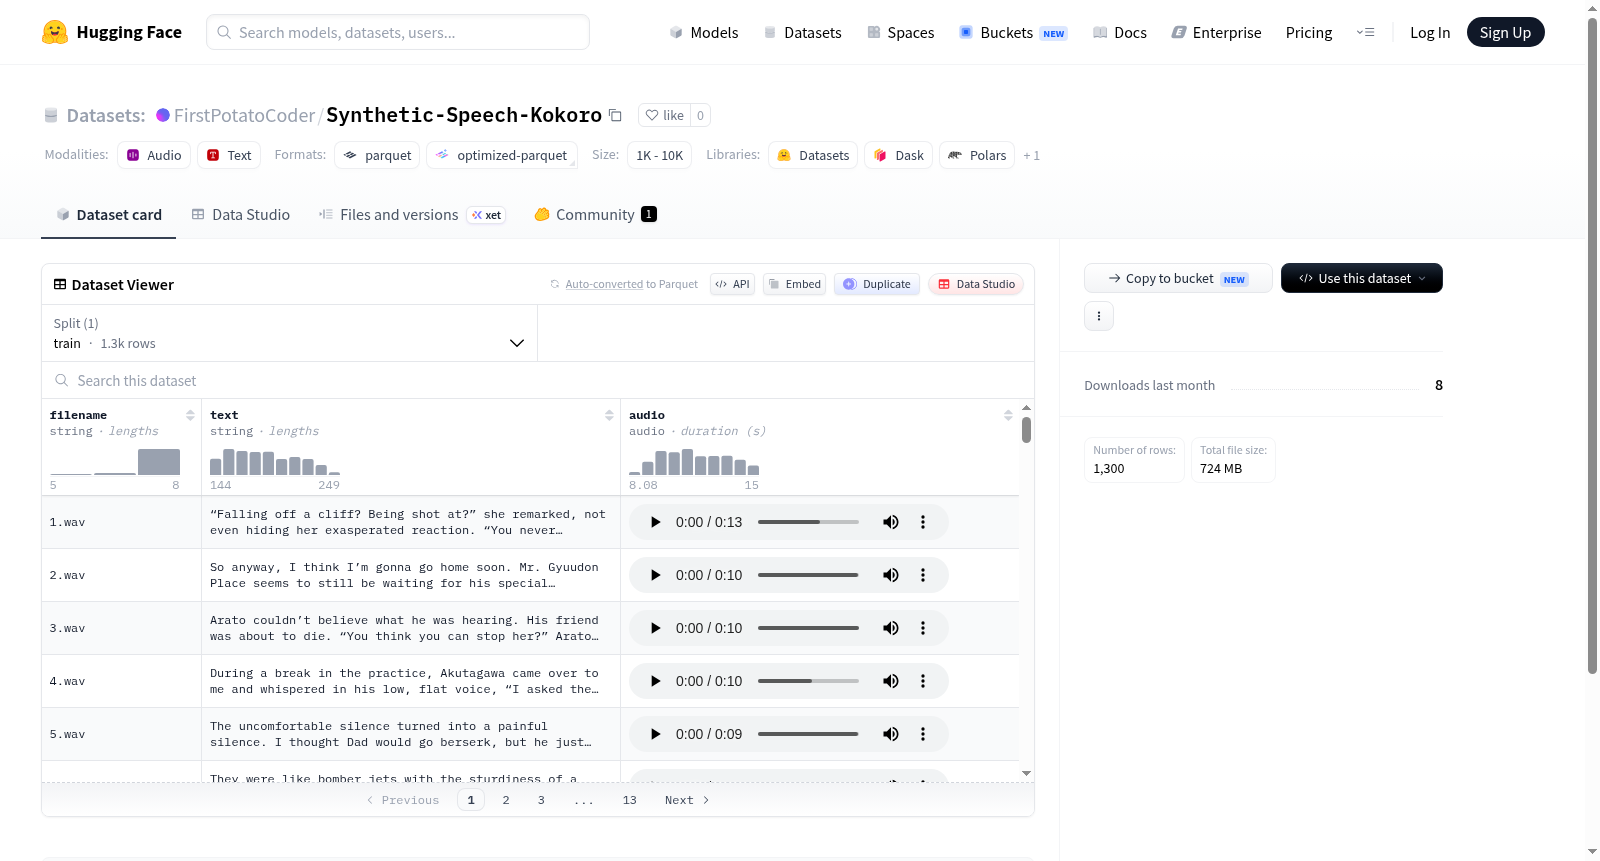This screenshot has height=861, width=1600.
Task: Sort by the filename column
Action: (x=190, y=415)
